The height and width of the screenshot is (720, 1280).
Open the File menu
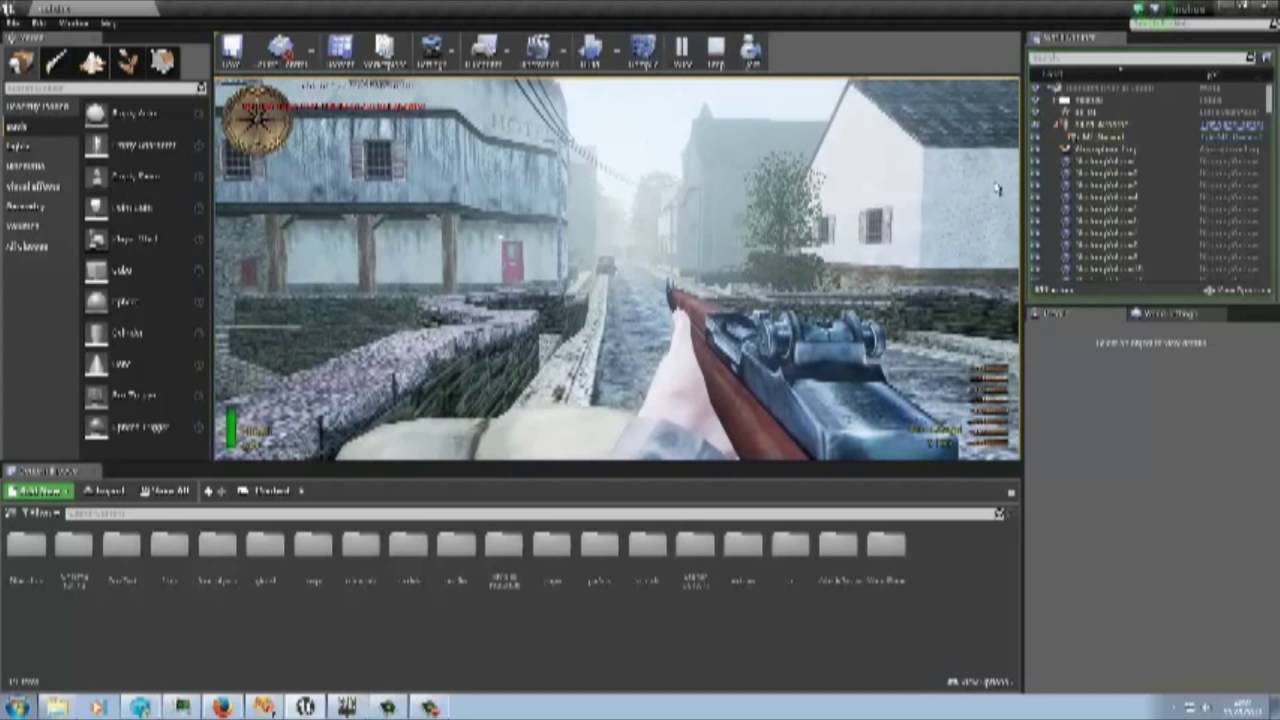click(x=13, y=22)
